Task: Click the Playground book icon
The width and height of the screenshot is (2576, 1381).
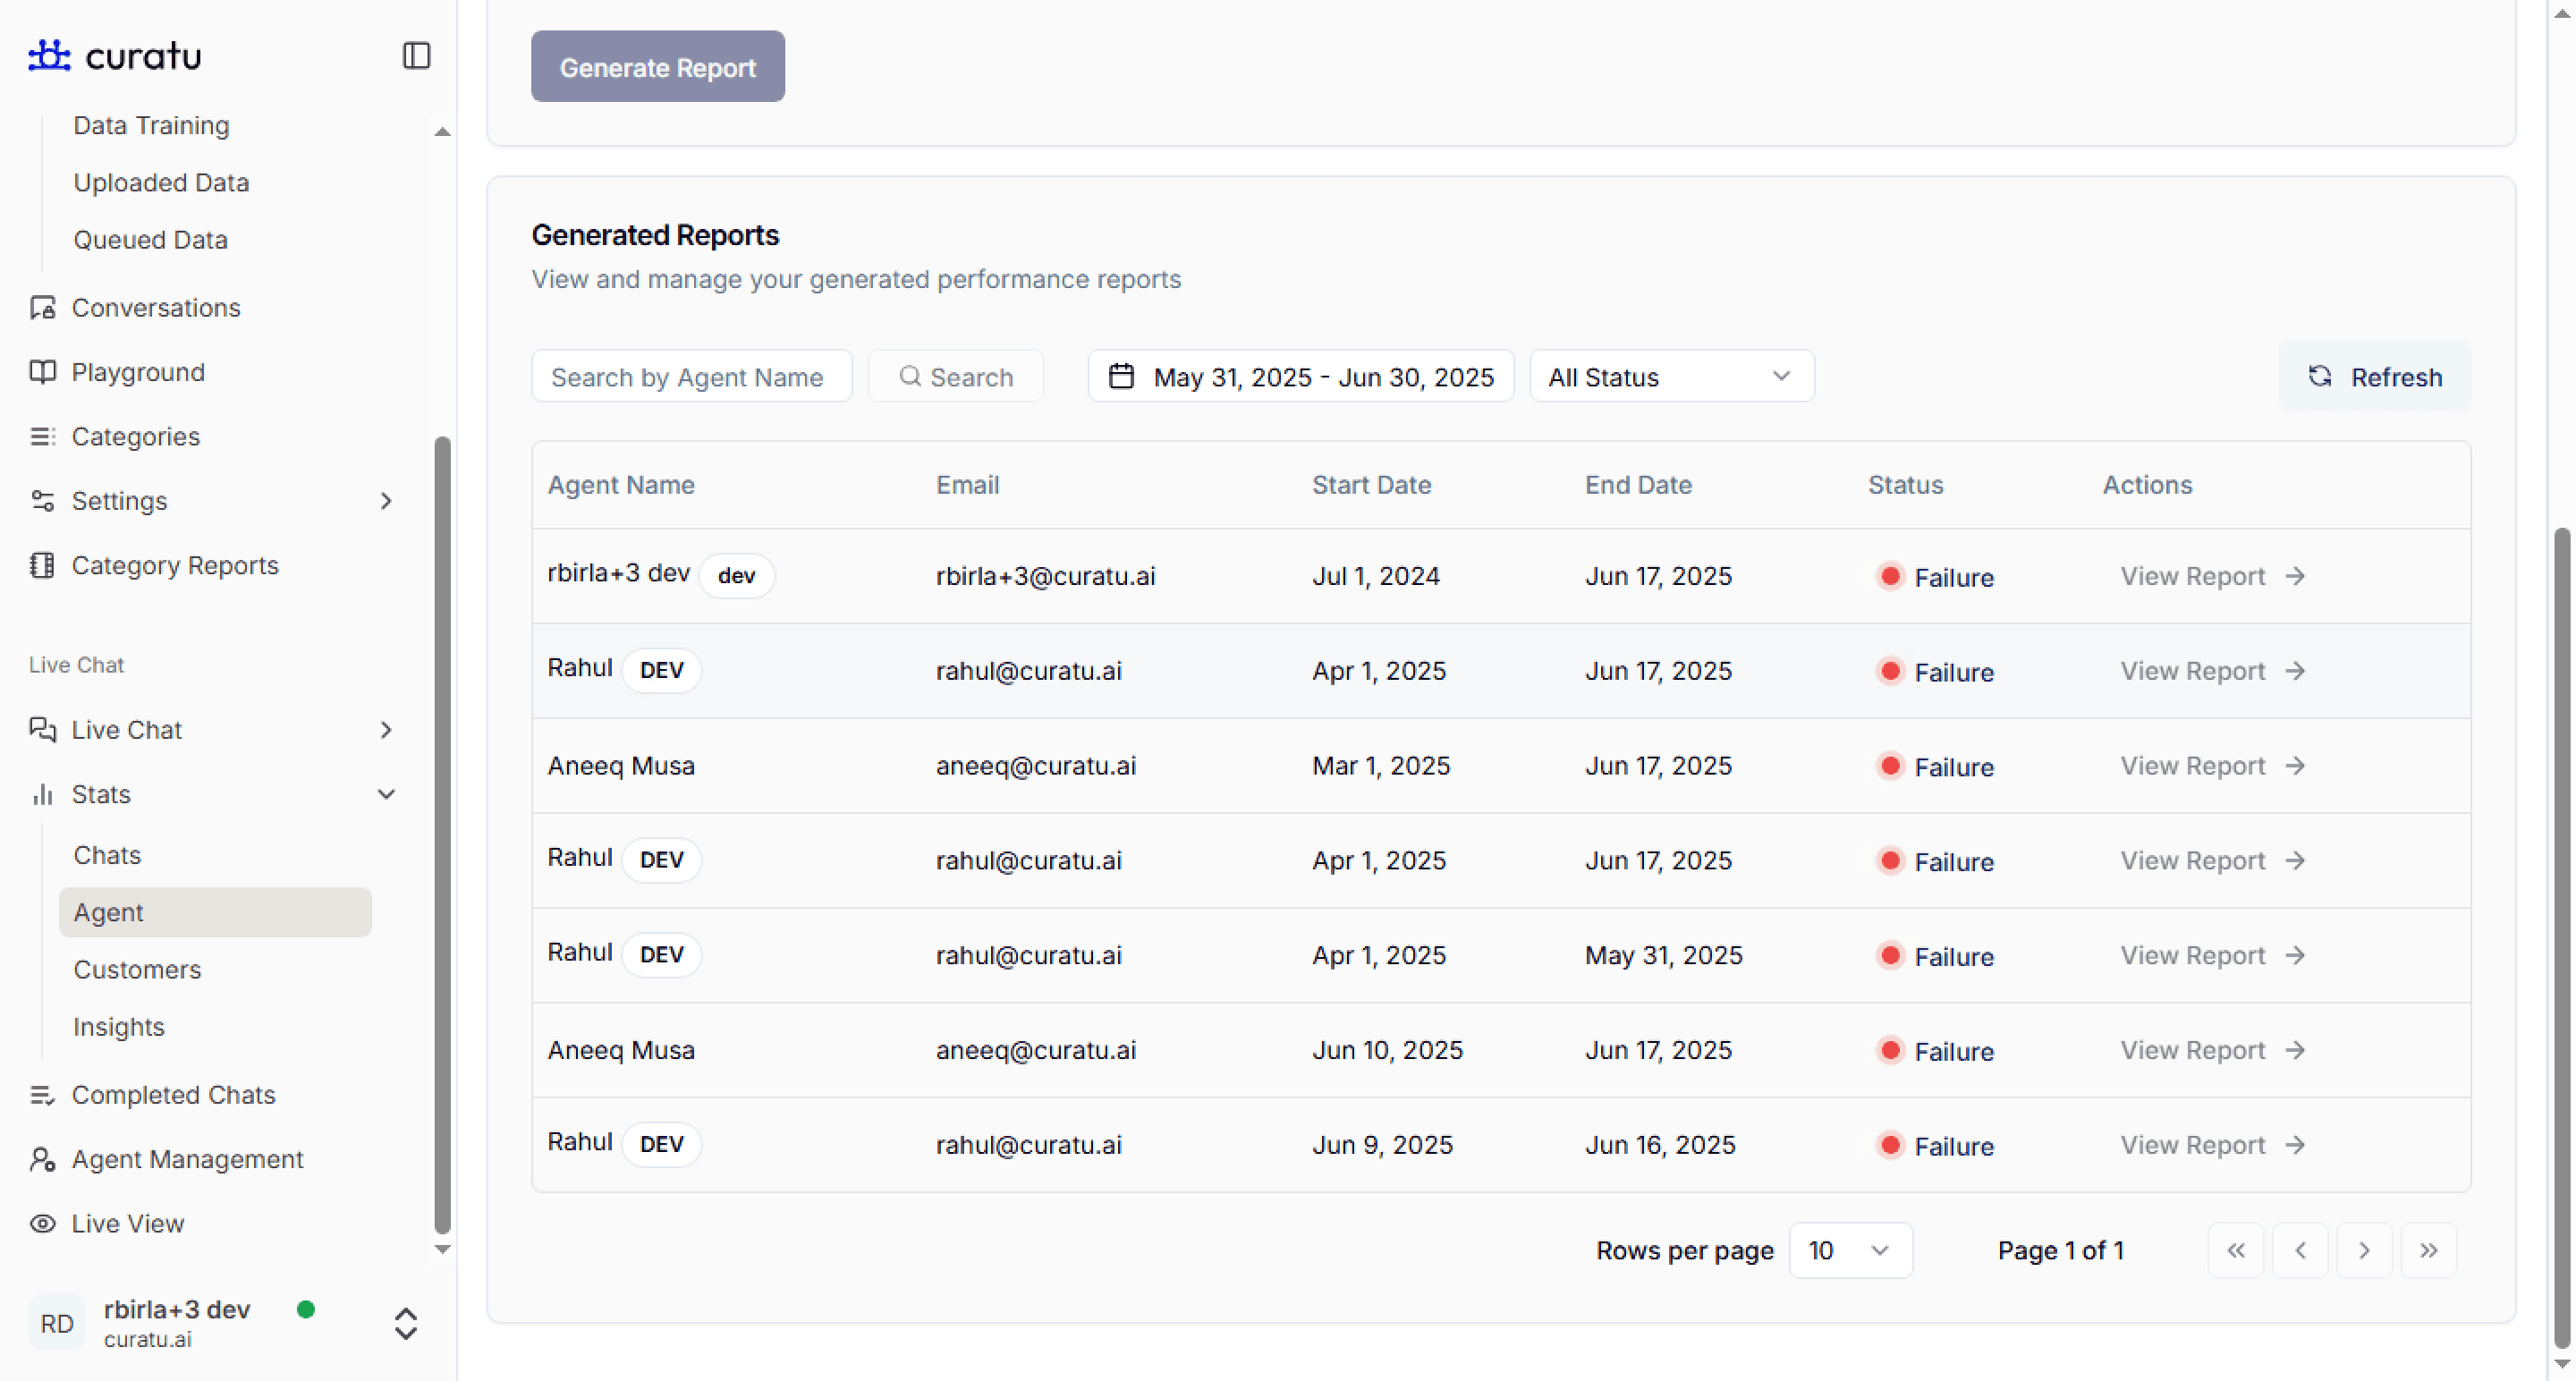Action: pos(42,372)
